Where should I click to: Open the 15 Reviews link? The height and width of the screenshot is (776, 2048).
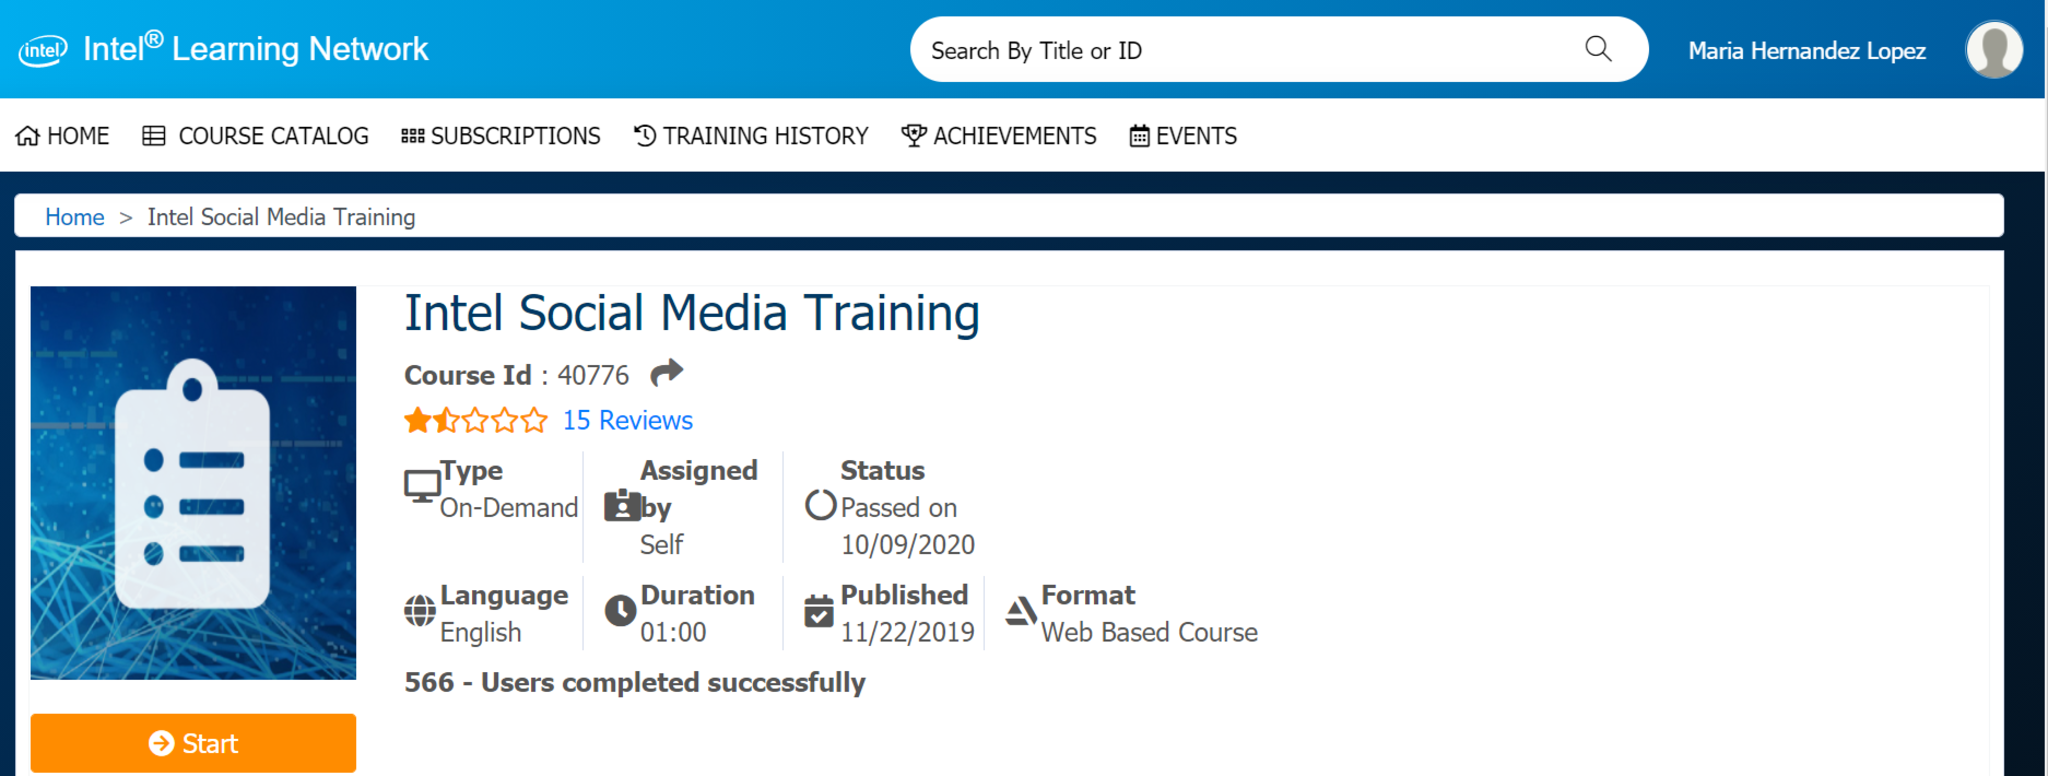[627, 420]
